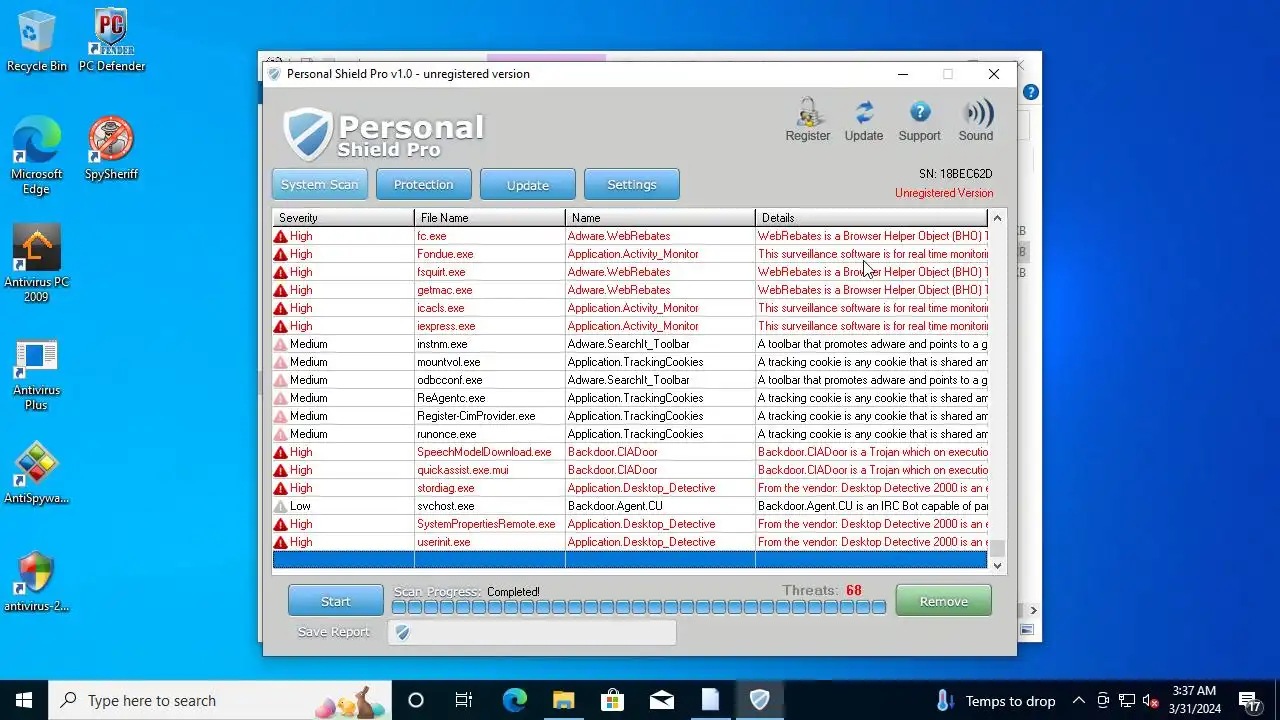Viewport: 1280px width, 720px height.
Task: Select the fsquirt.exe row
Action: (630, 272)
